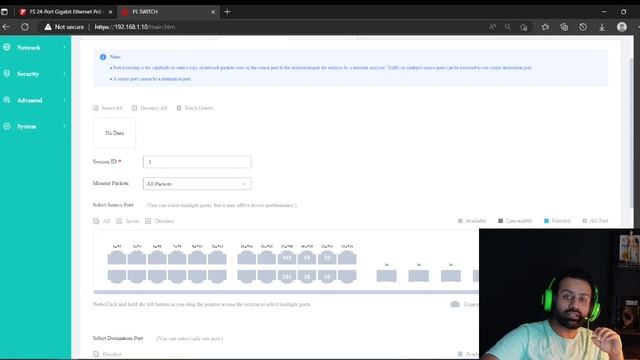This screenshot has height=360, width=640.
Task: Click the Selected legend swatch
Action: [x=546, y=221]
